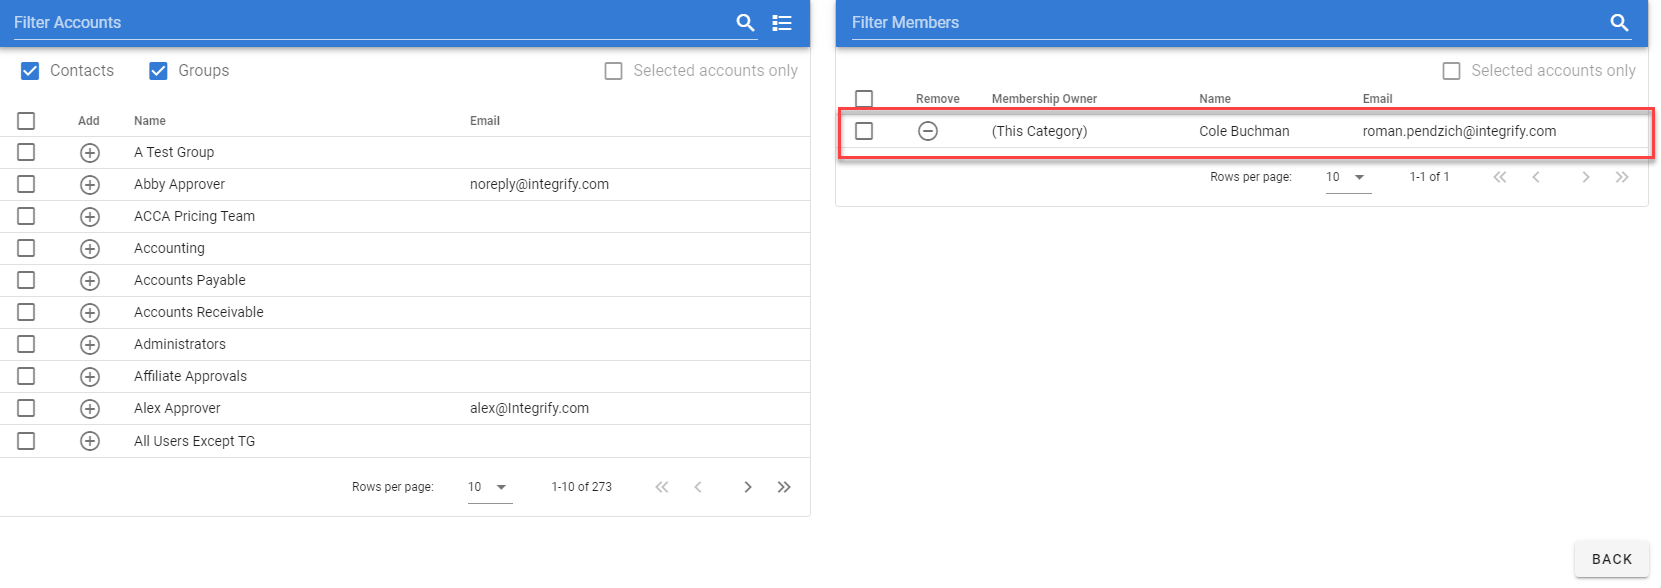
Task: Add Accounts Payable using plus icon
Action: (90, 281)
